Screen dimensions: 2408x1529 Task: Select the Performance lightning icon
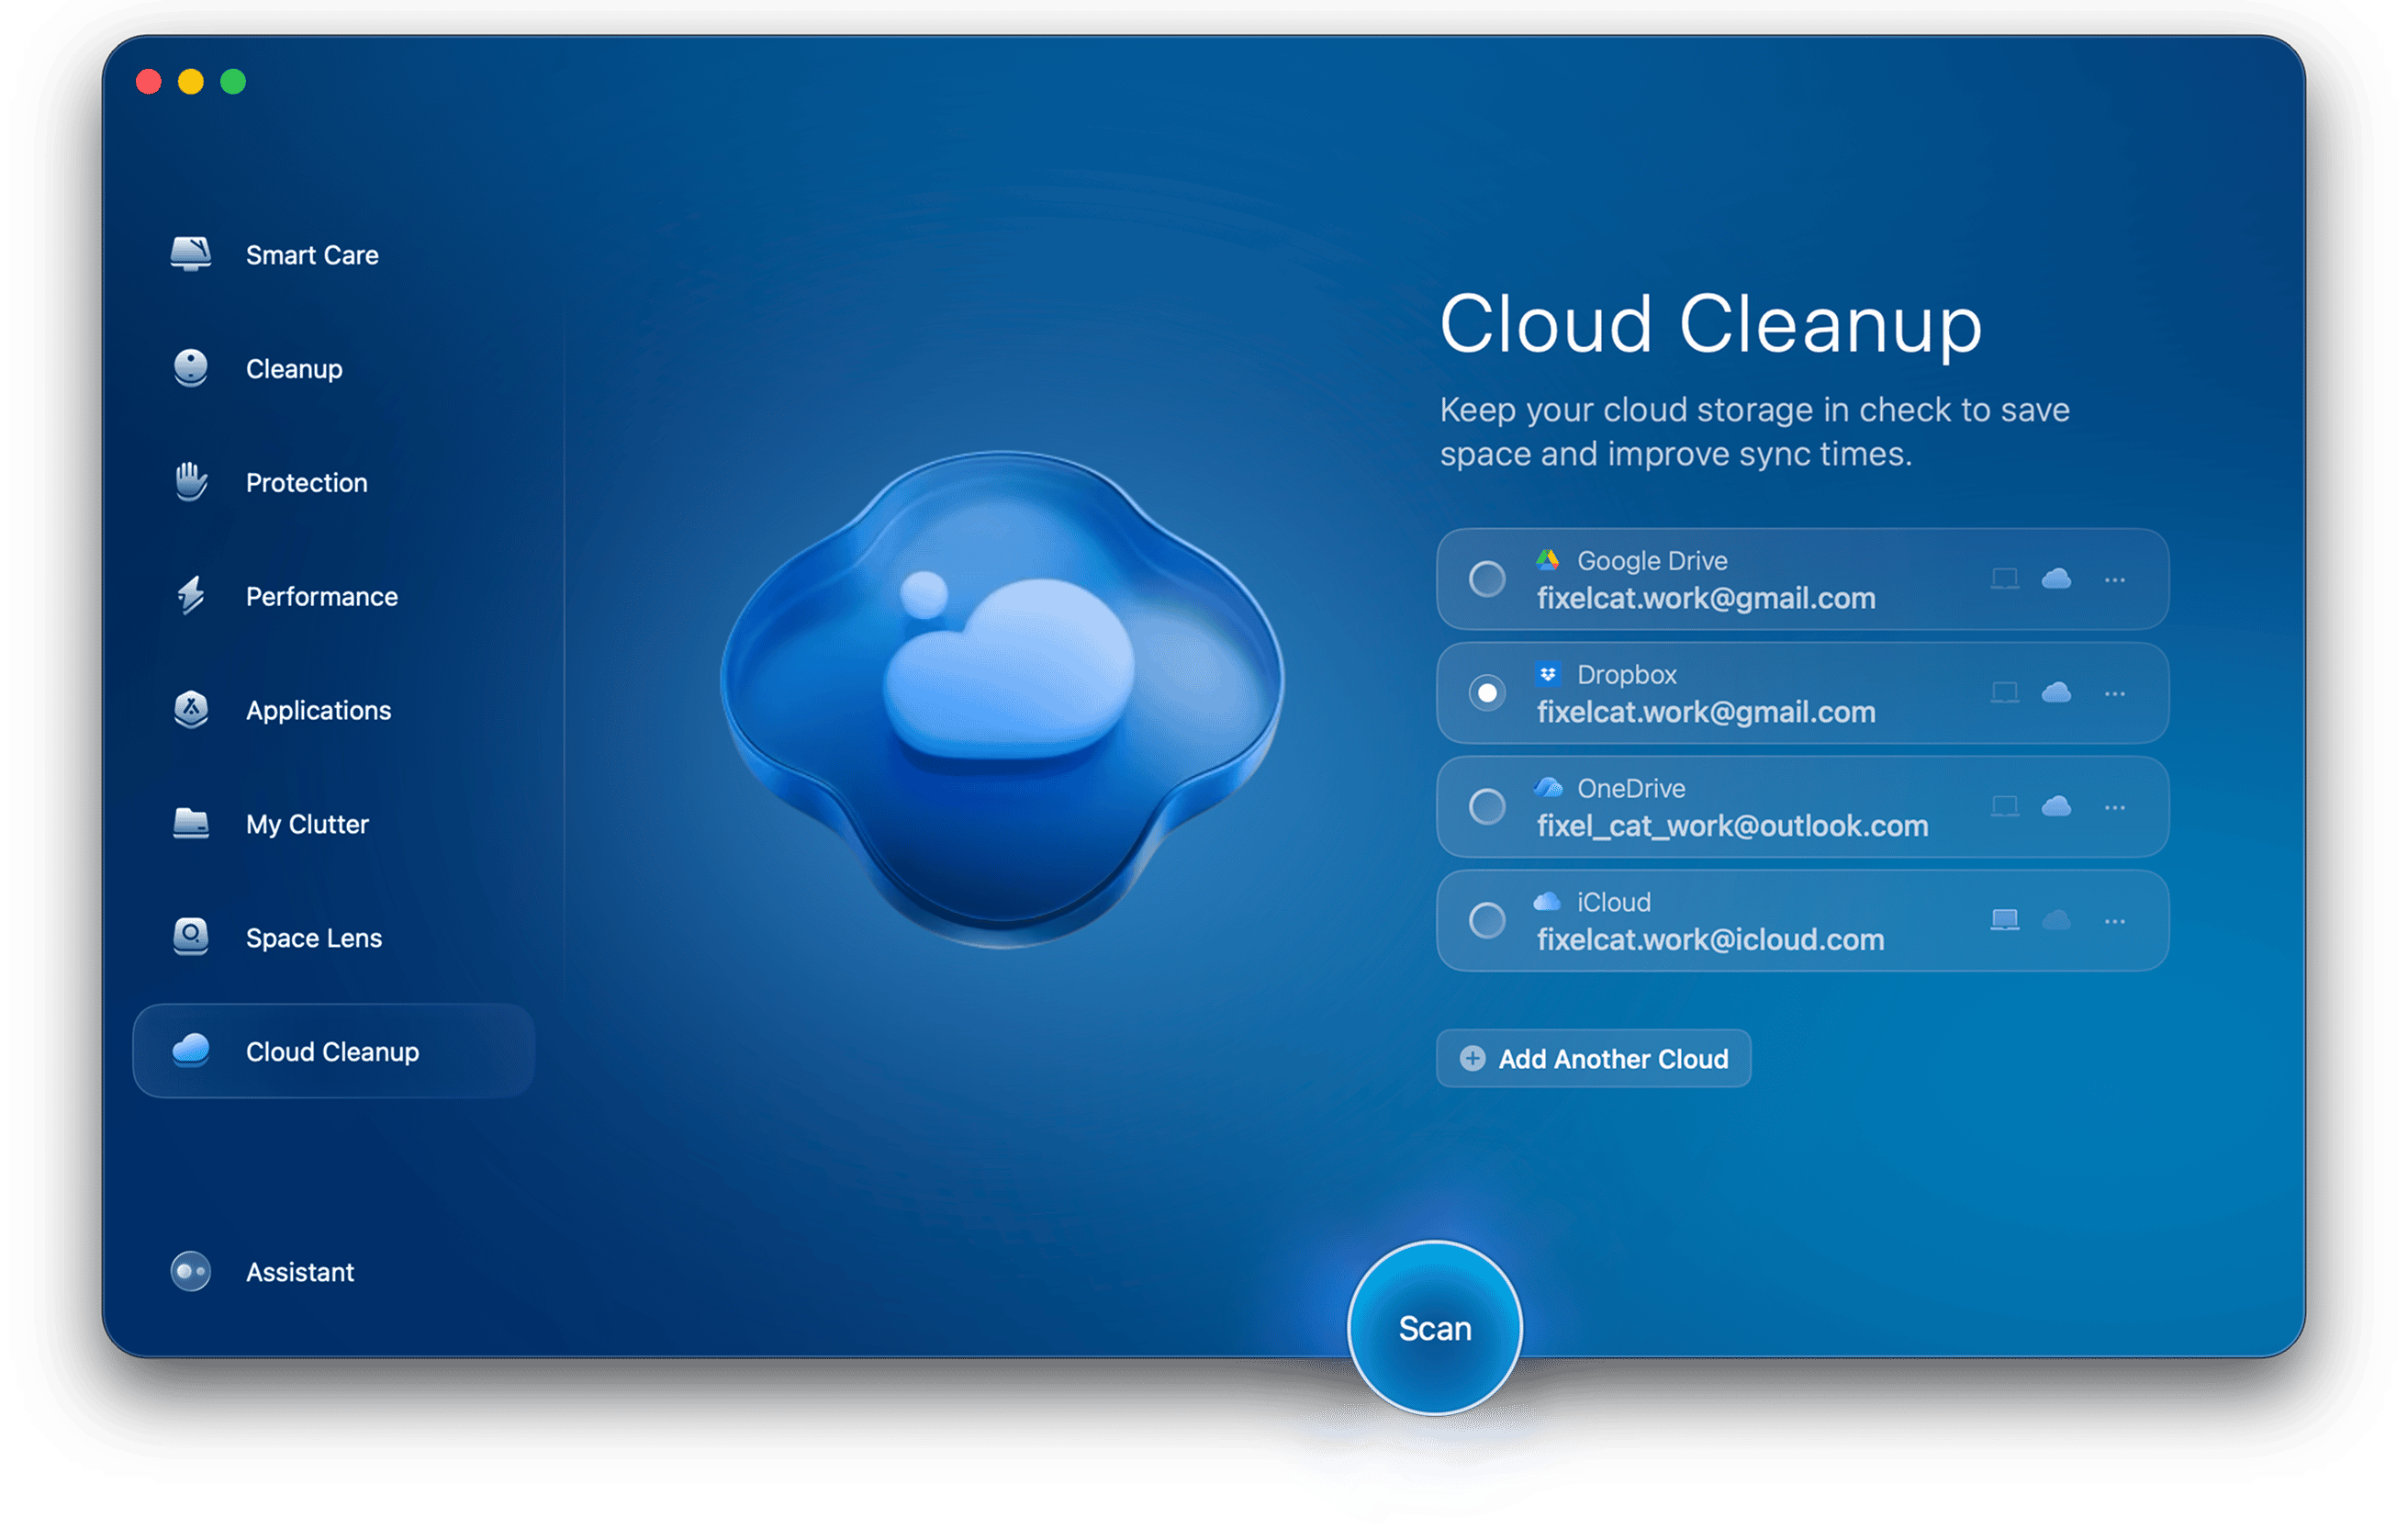190,596
